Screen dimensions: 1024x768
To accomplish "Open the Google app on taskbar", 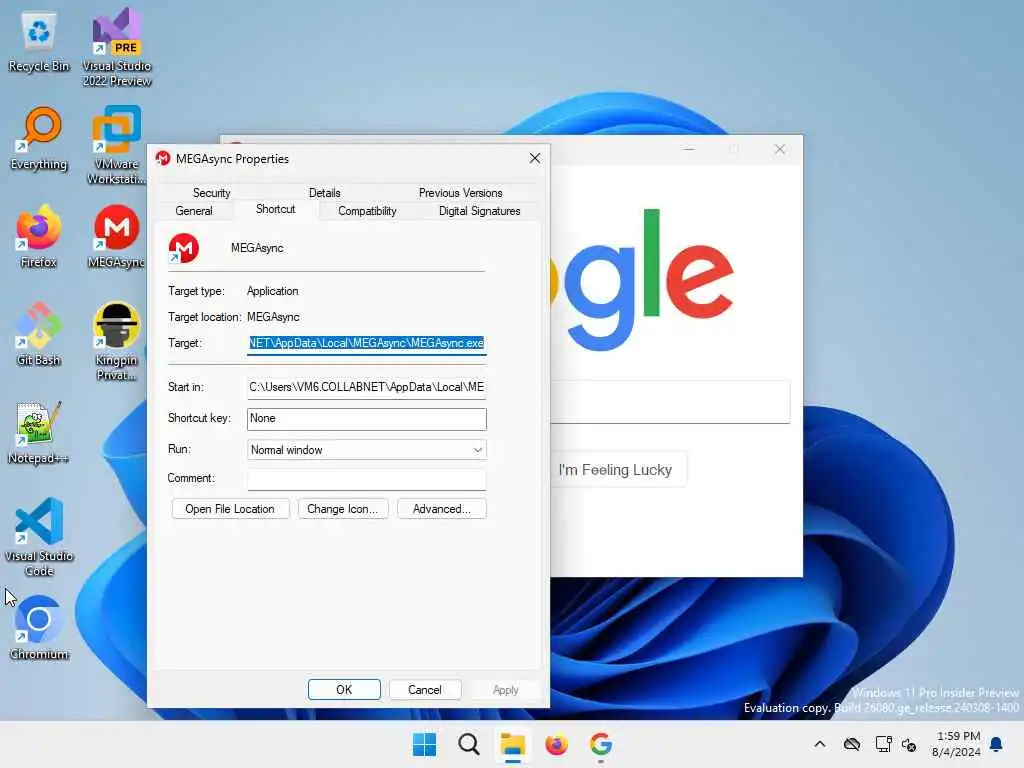I will pyautogui.click(x=601, y=744).
